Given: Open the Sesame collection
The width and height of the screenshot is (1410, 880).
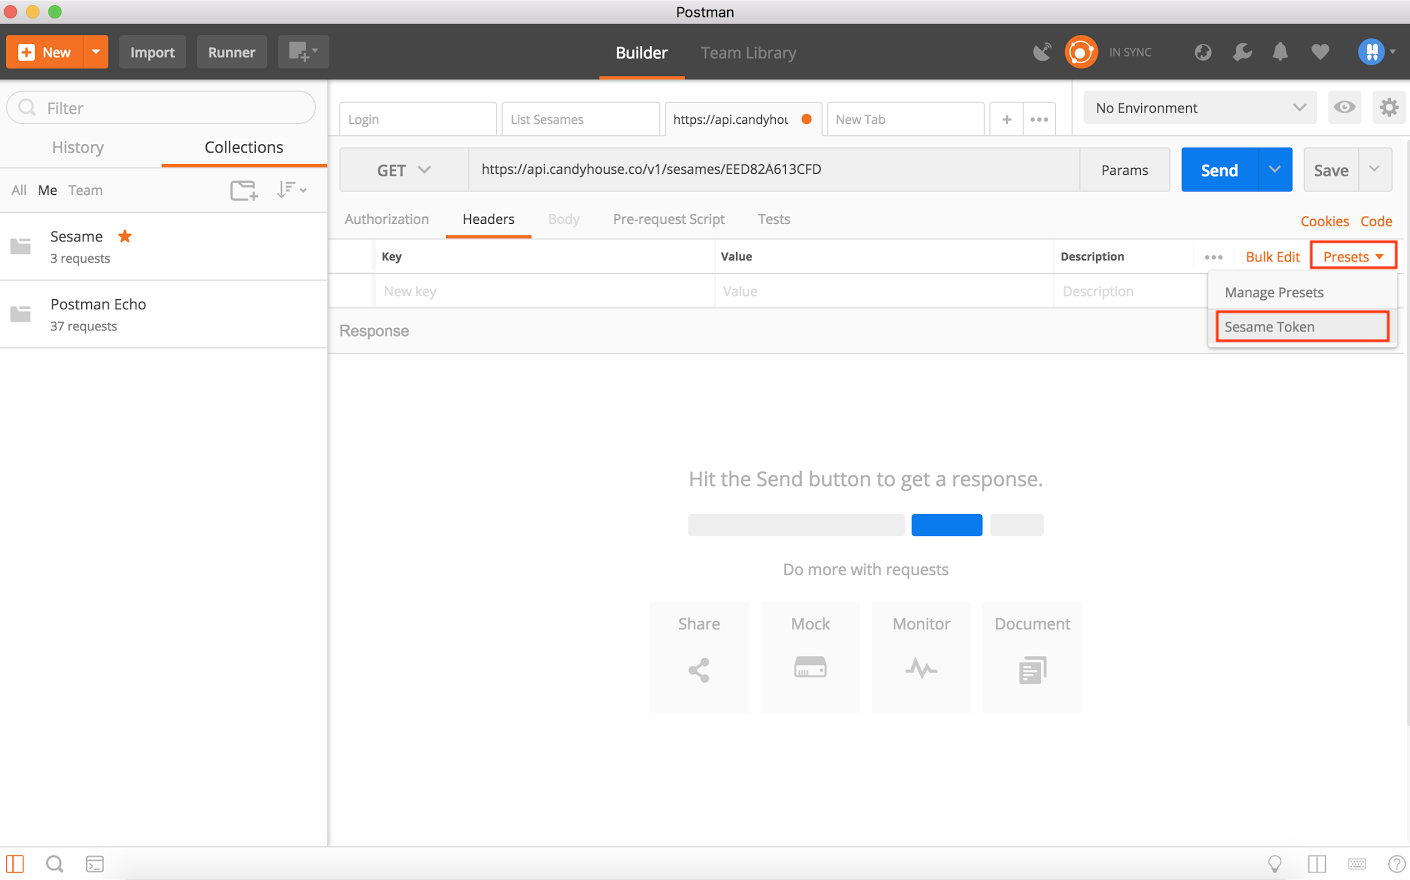Looking at the screenshot, I should pos(163,247).
